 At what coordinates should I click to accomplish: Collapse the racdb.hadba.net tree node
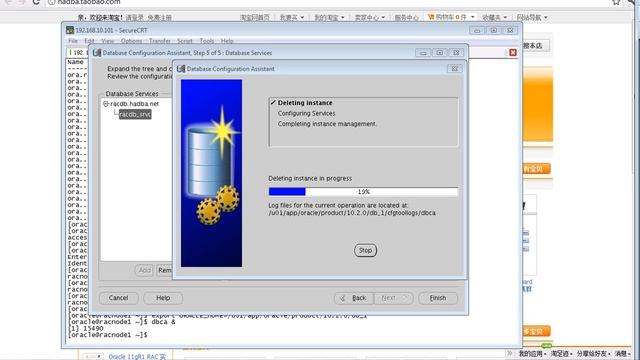tap(106, 104)
